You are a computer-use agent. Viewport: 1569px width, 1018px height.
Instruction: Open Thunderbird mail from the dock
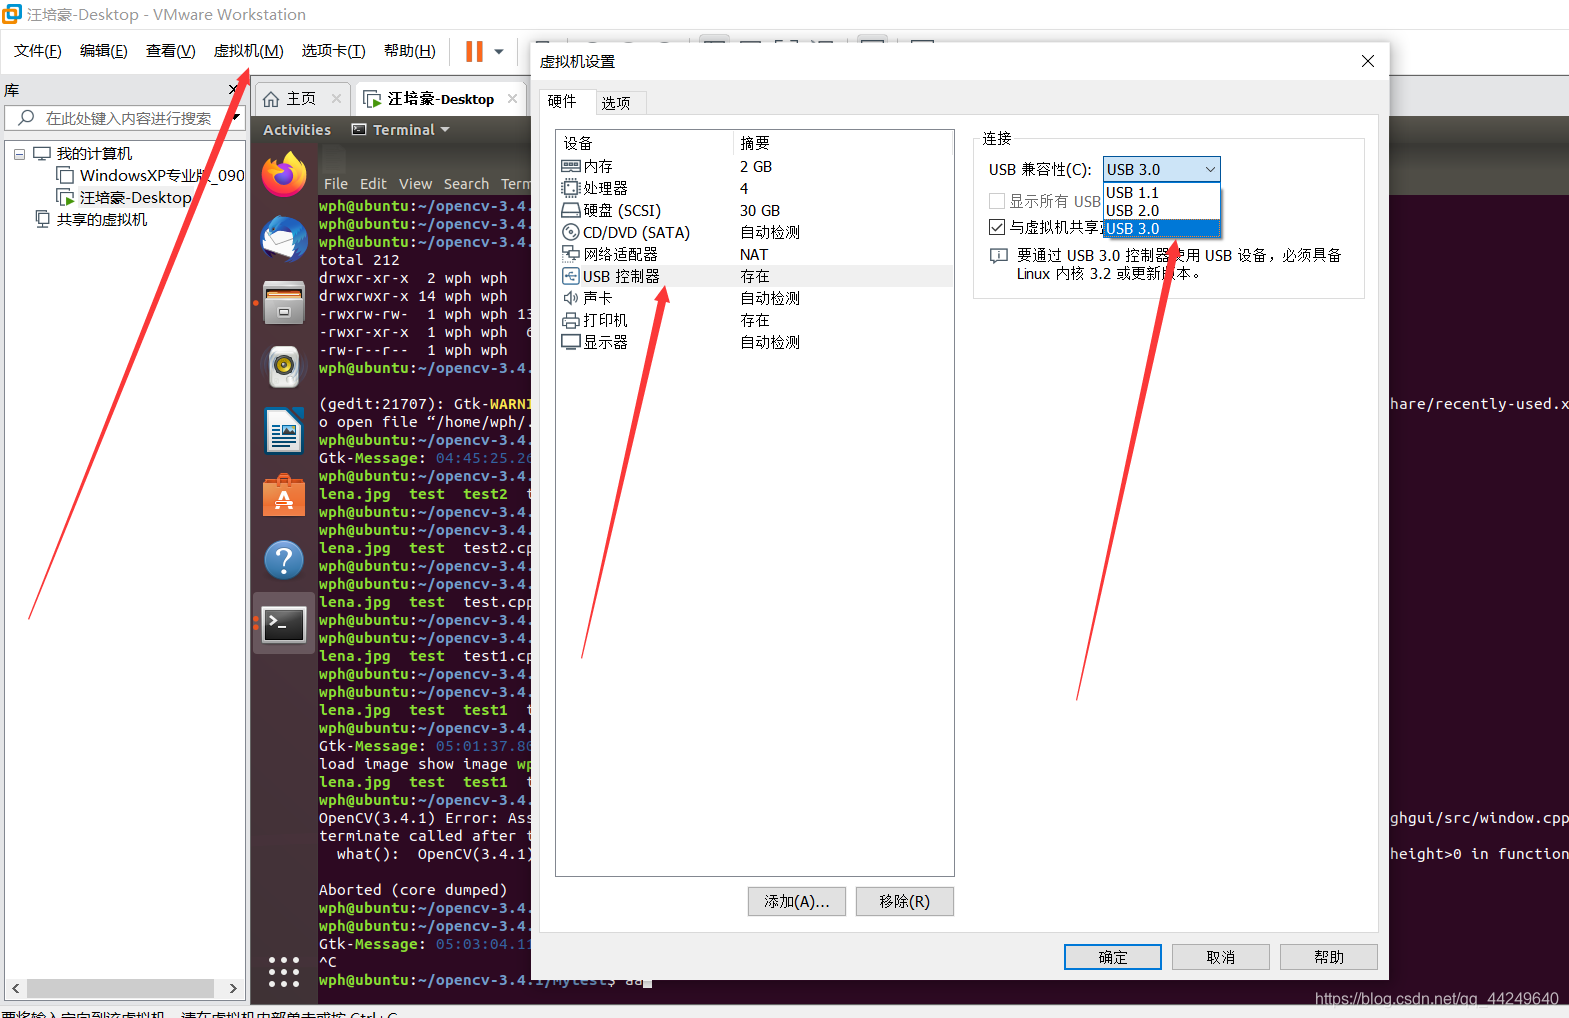pyautogui.click(x=284, y=239)
